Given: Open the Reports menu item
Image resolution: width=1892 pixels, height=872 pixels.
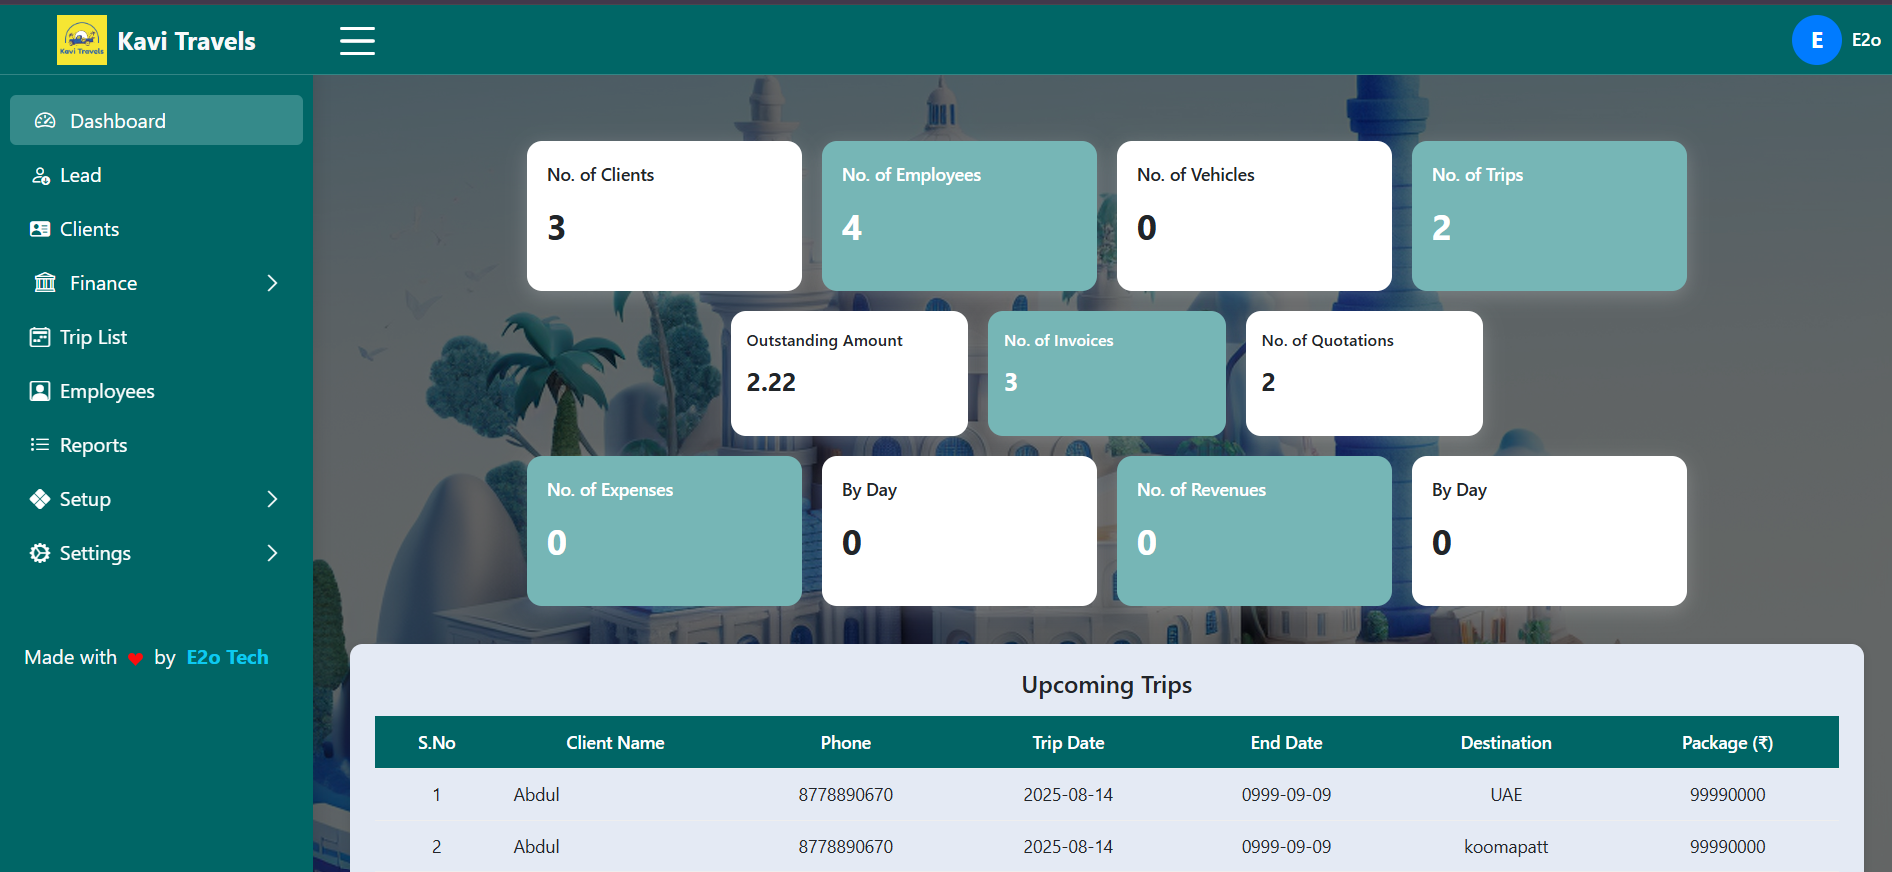Looking at the screenshot, I should click(x=93, y=445).
